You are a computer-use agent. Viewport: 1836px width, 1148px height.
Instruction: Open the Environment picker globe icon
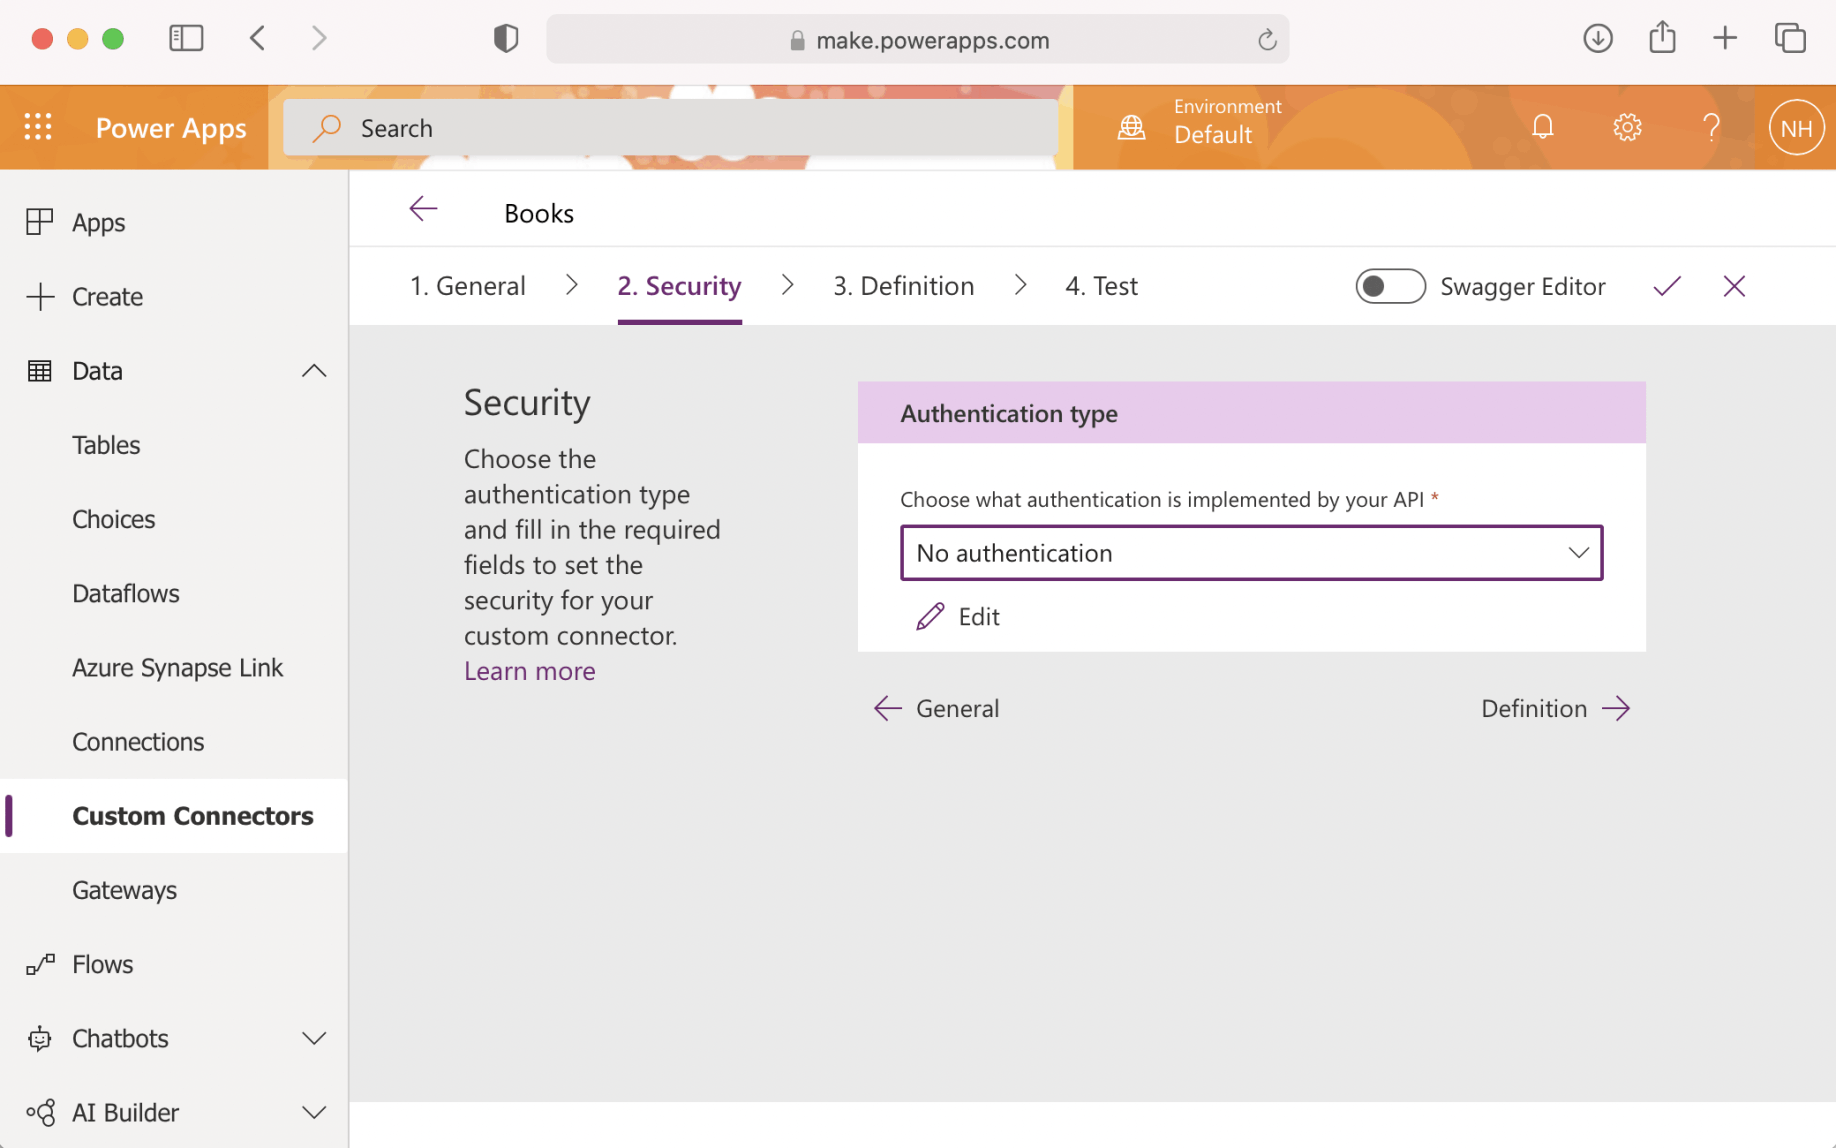[x=1131, y=127]
